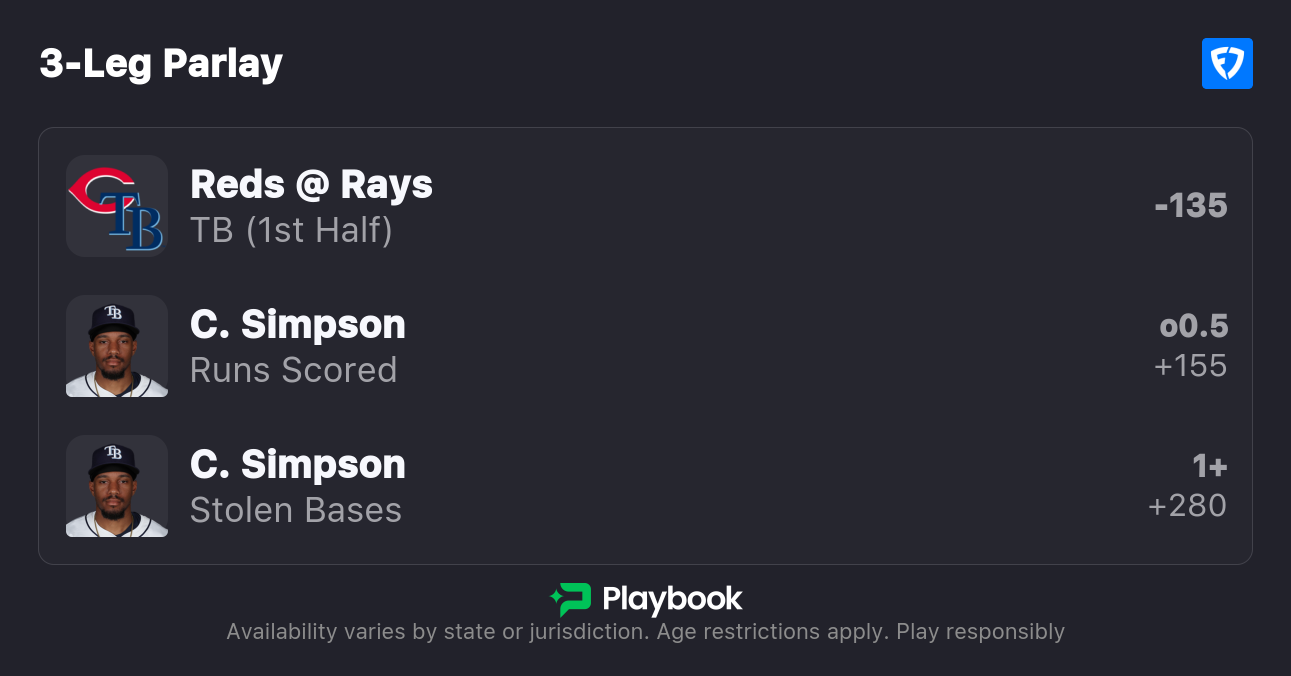Select the "Reds @ Rays" matchup name
Image resolution: width=1291 pixels, height=676 pixels.
point(311,185)
